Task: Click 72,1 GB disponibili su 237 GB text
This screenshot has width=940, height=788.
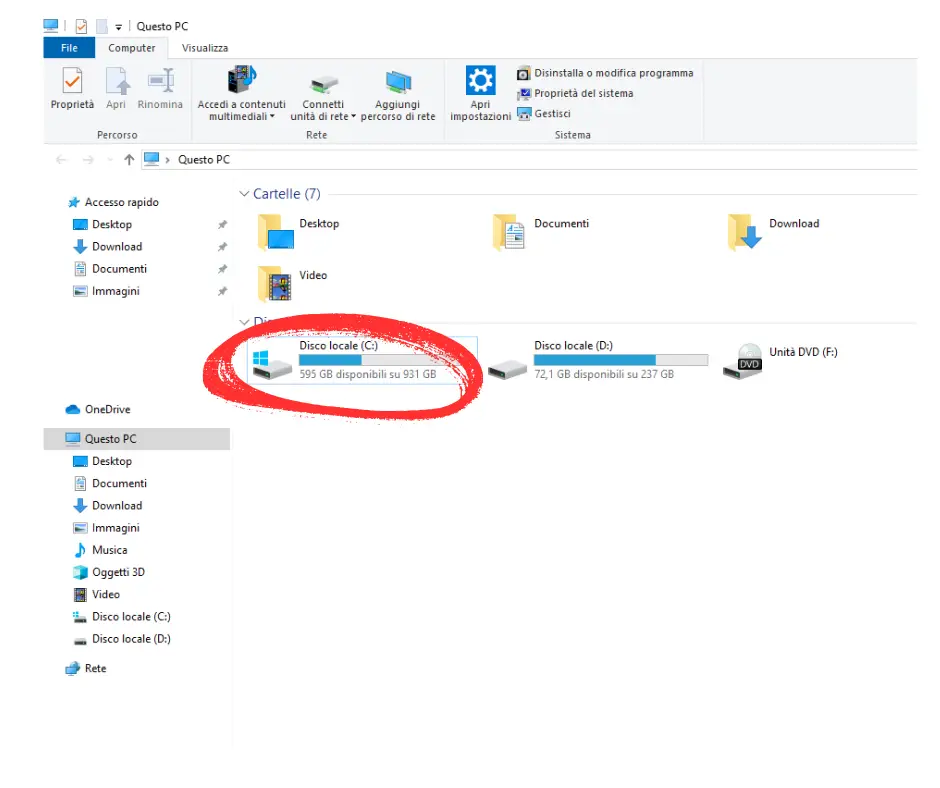Action: point(604,374)
